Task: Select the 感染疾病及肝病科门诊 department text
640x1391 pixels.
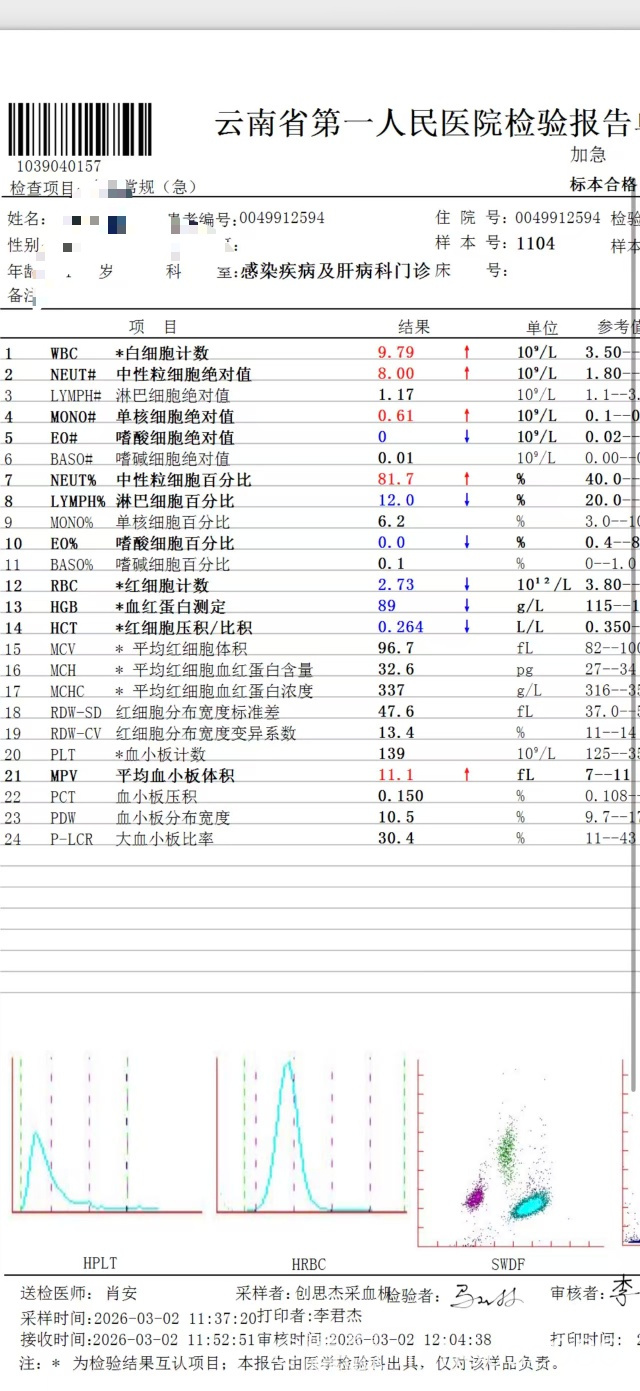Action: (335, 271)
